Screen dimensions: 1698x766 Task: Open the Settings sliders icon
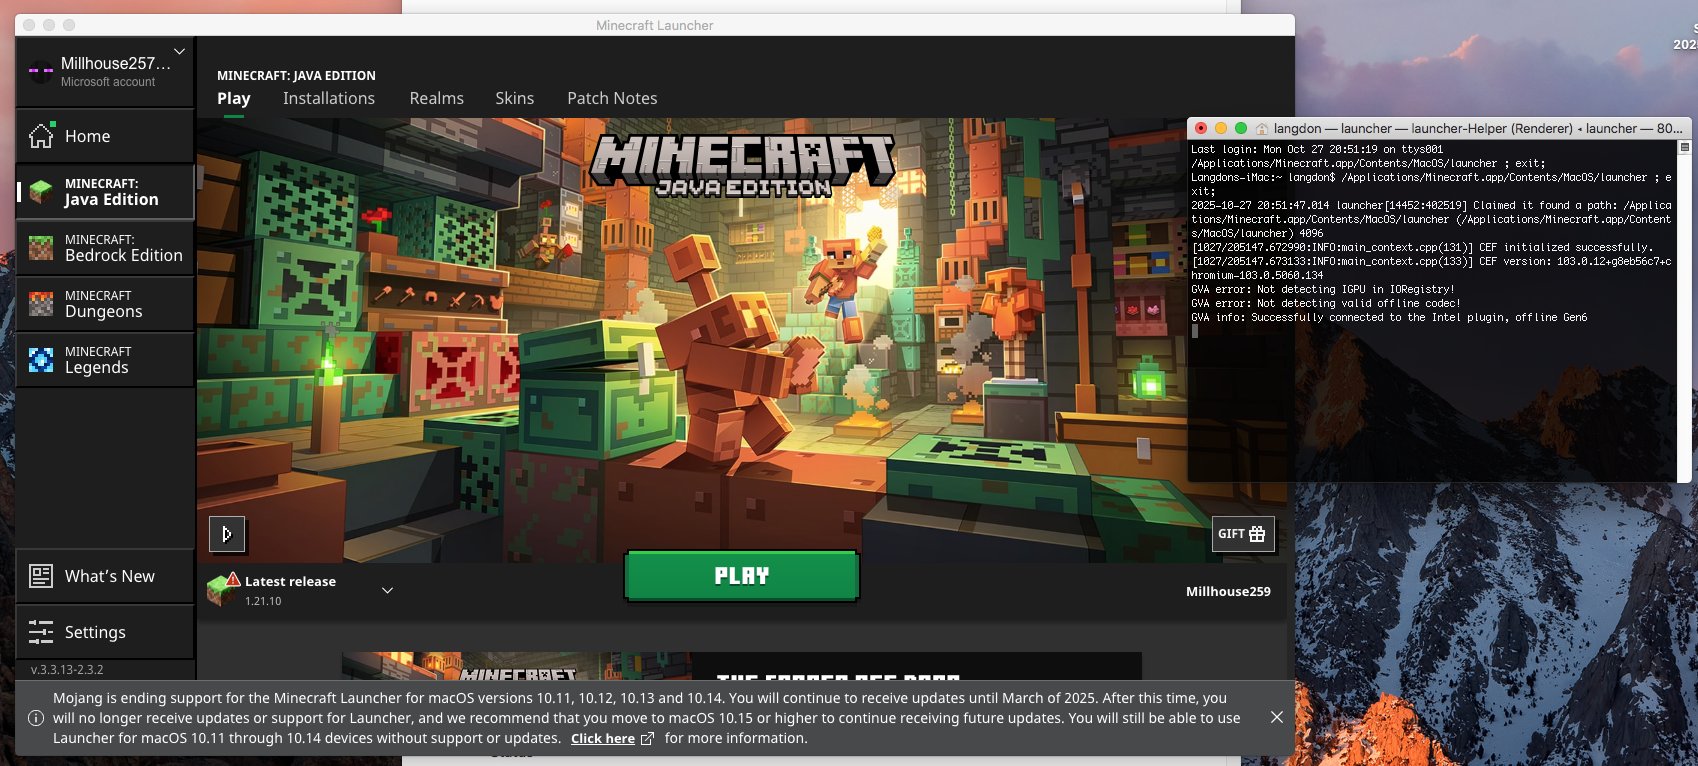coord(41,632)
